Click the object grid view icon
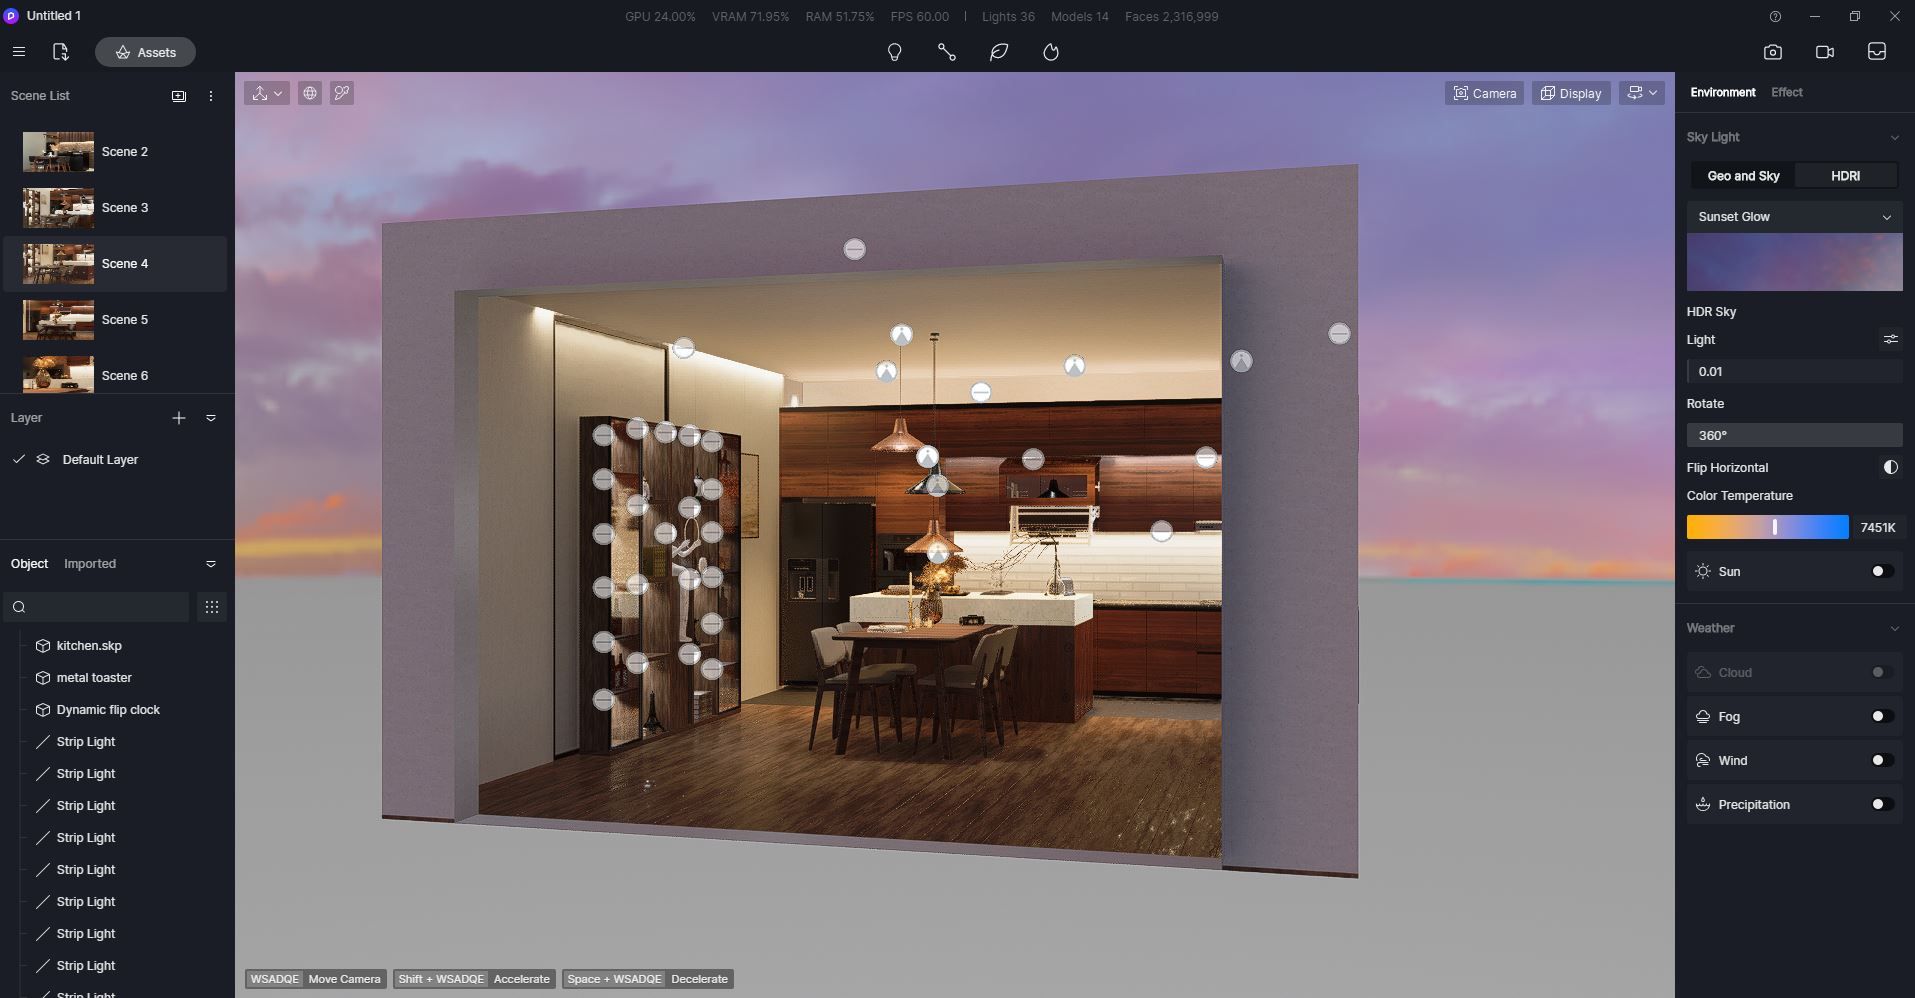 (211, 607)
